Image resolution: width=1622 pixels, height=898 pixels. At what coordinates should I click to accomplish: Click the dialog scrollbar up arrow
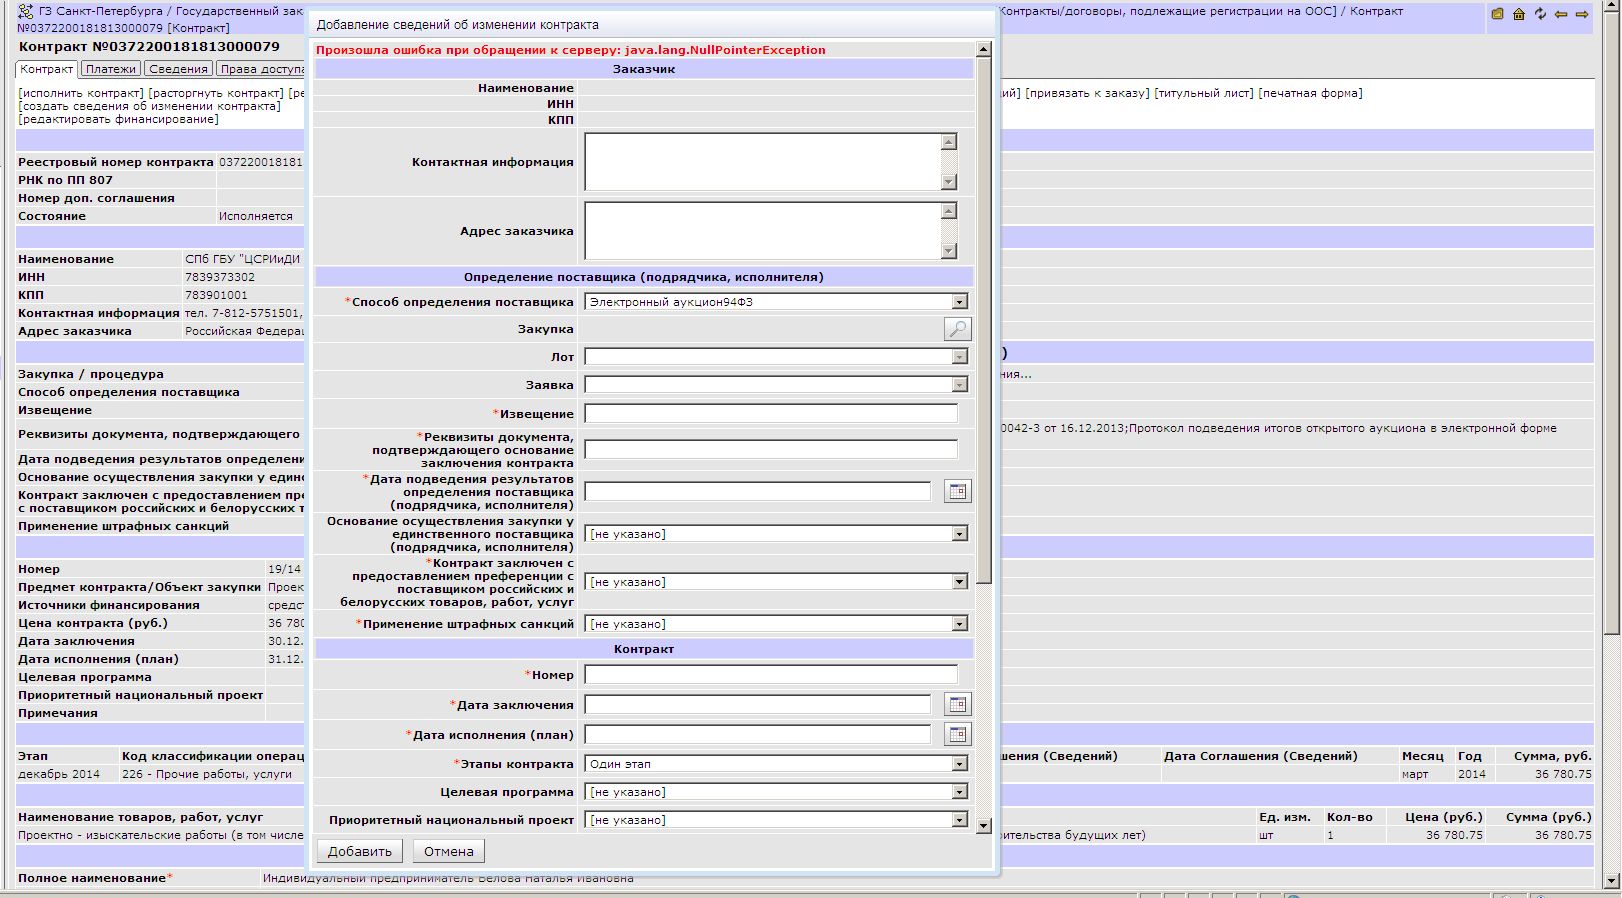point(983,49)
